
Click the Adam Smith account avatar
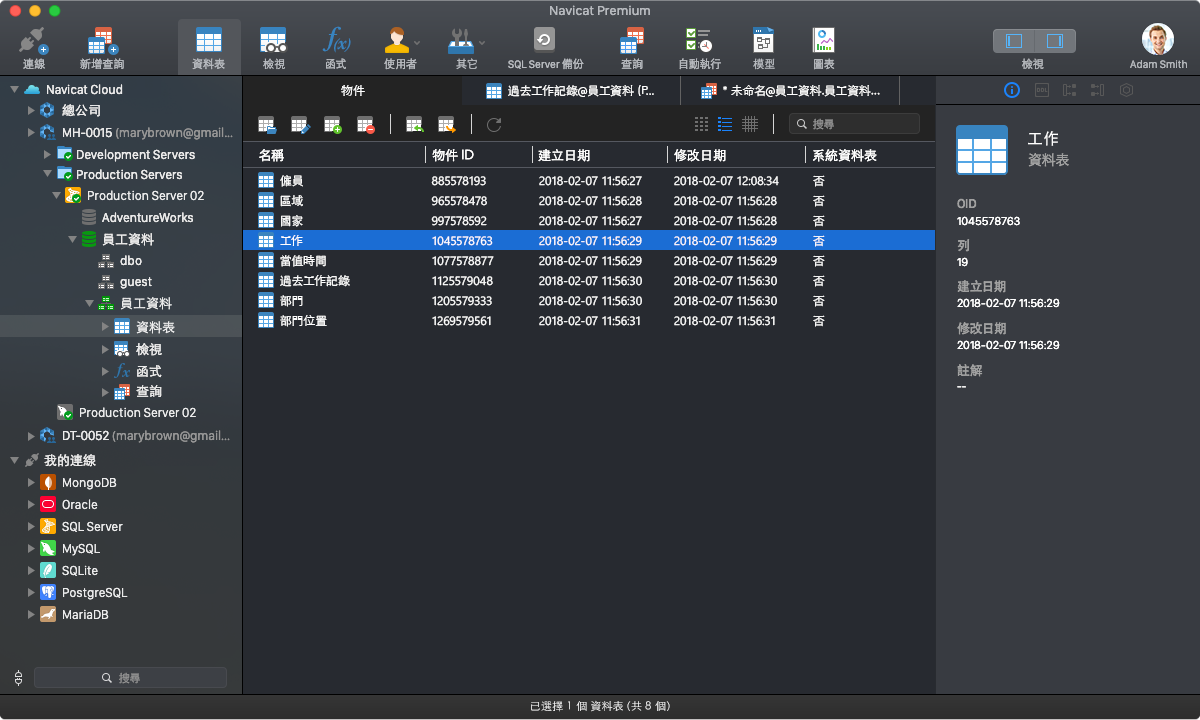coord(1158,39)
